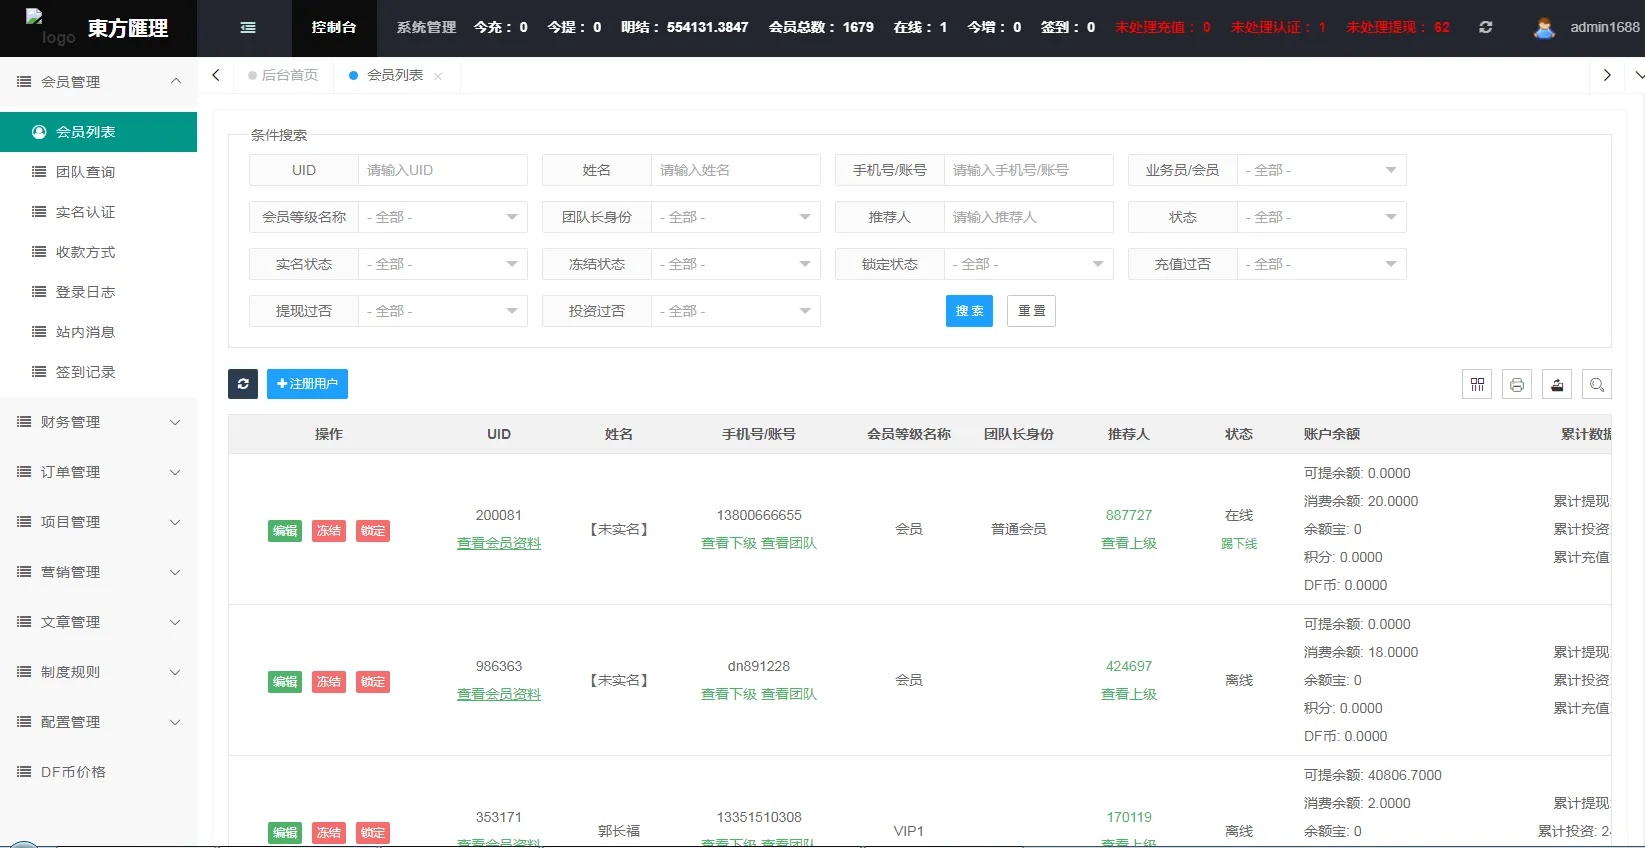Expand the 冻结状态 dropdown

point(735,264)
